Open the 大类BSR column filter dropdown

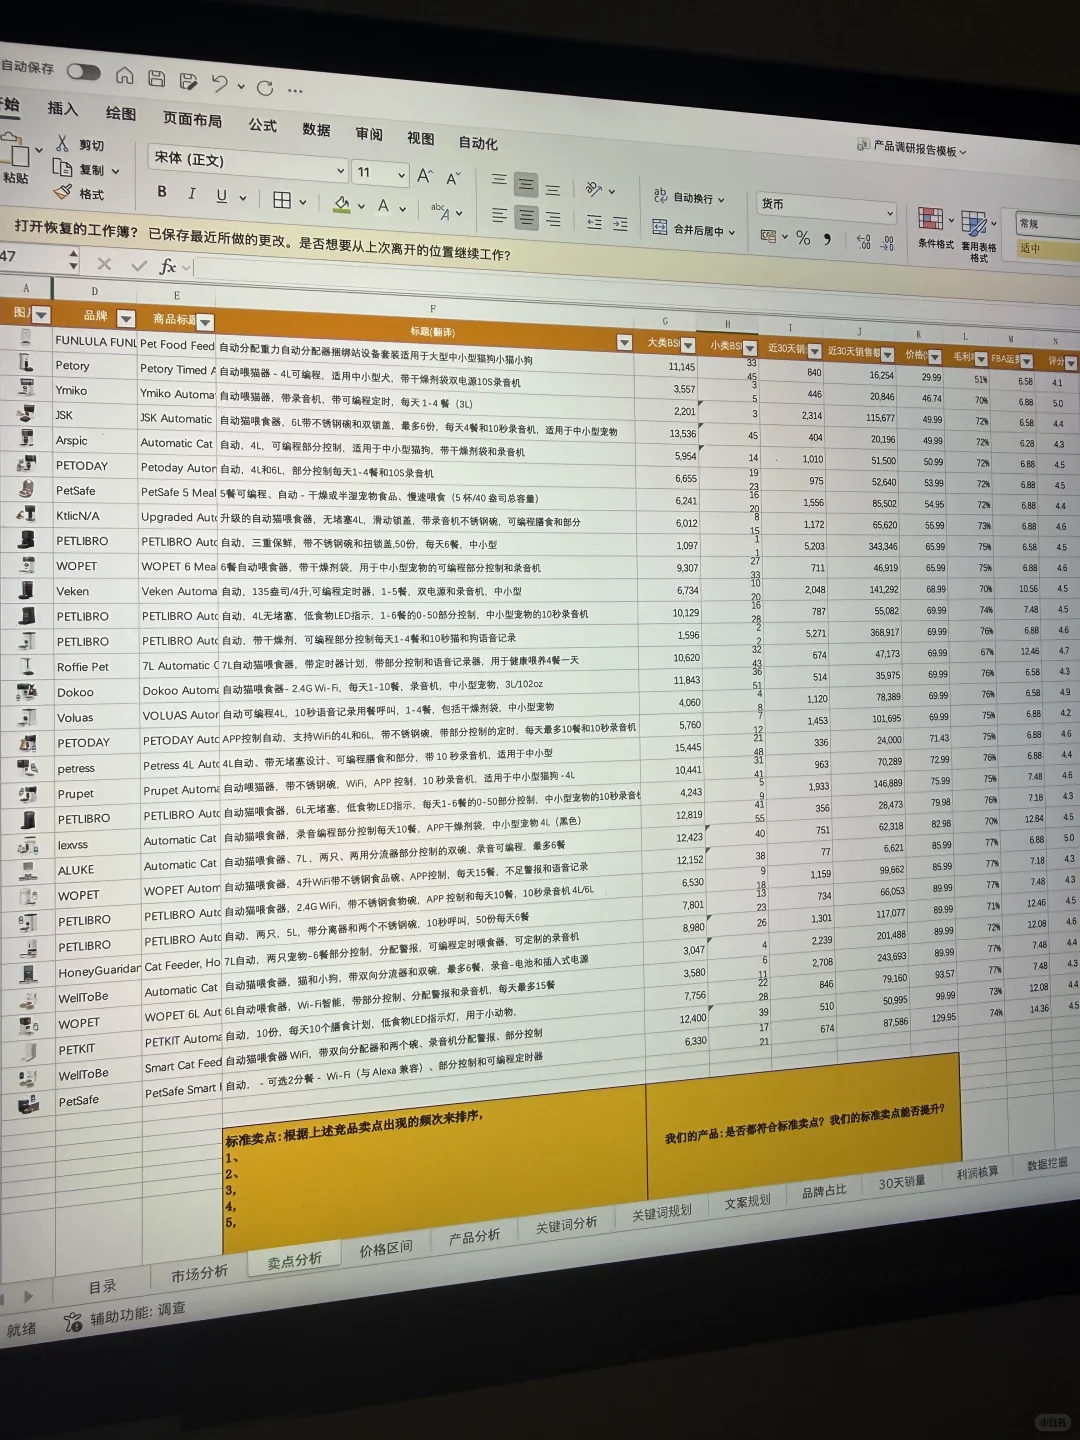point(687,345)
